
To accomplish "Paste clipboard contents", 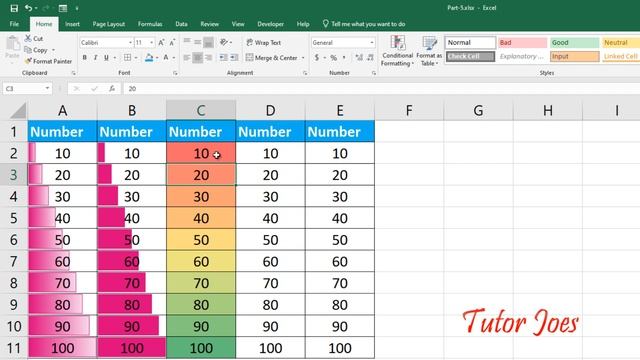I will (x=12, y=48).
